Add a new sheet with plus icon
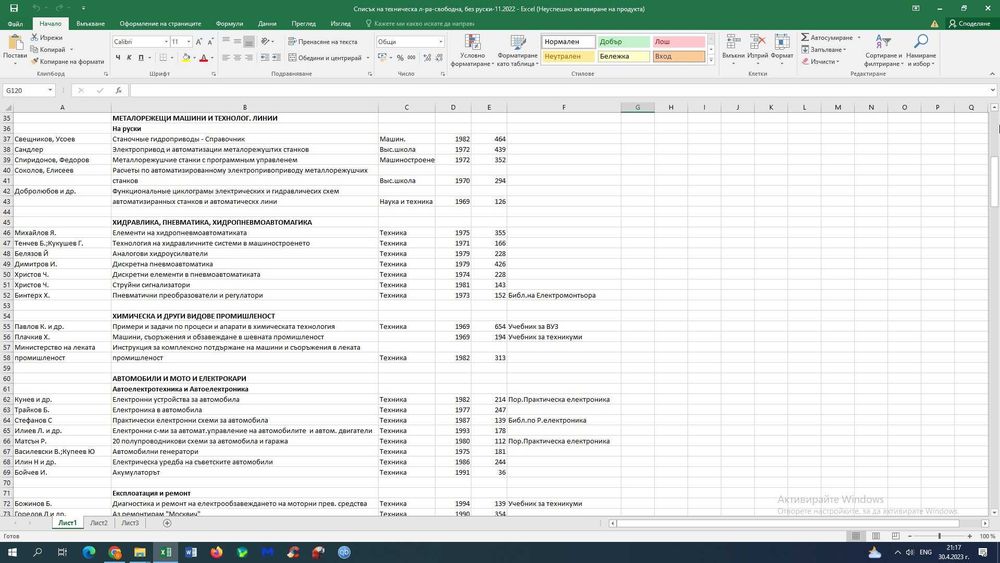The height and width of the screenshot is (563, 1000). (167, 523)
